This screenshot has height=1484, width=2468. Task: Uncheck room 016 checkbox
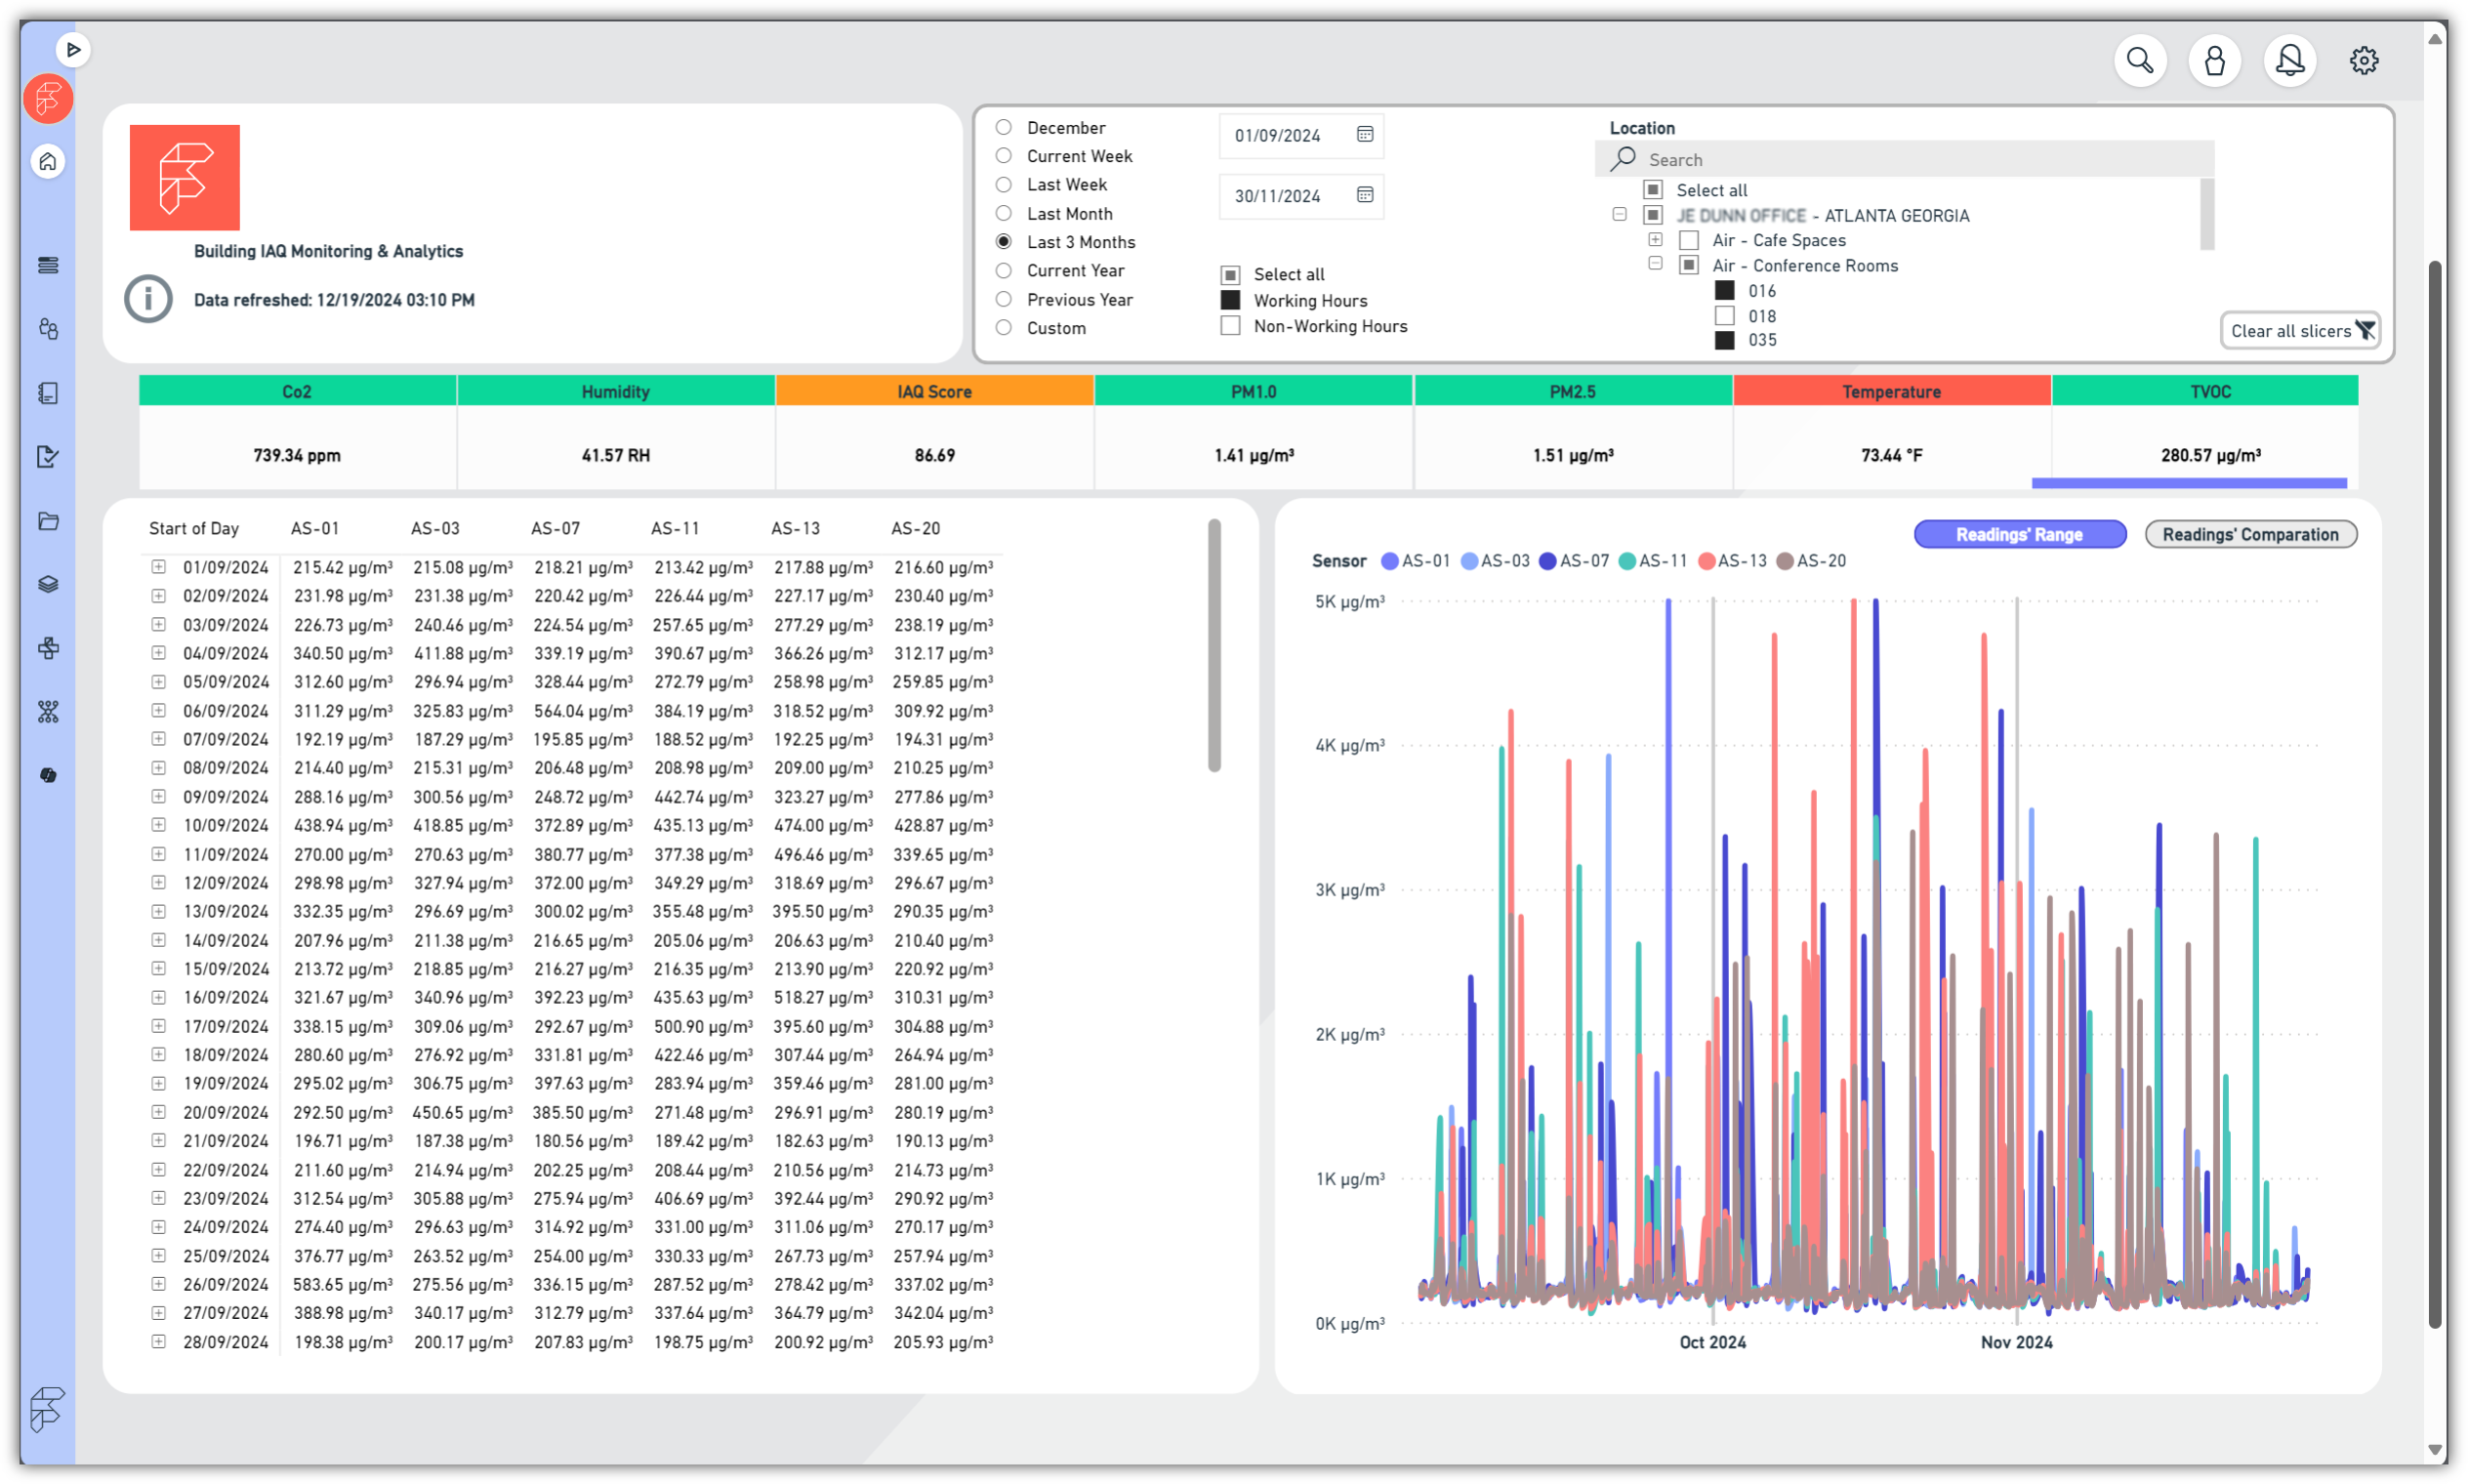click(x=1725, y=291)
